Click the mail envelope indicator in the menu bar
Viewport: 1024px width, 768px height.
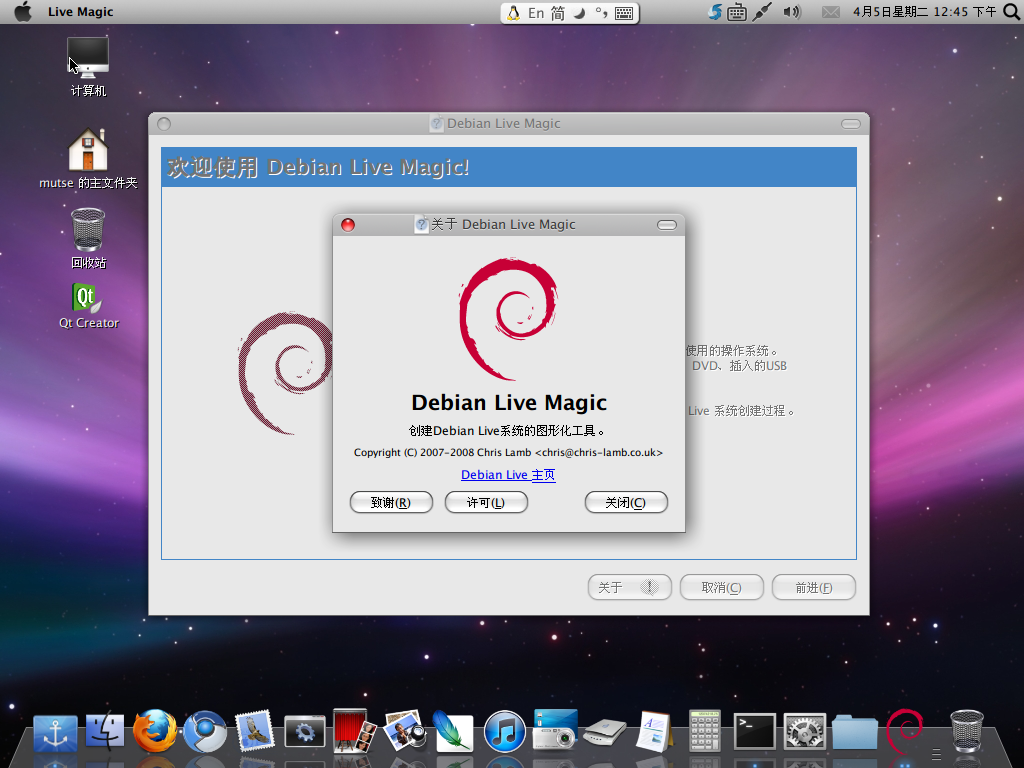tap(831, 12)
